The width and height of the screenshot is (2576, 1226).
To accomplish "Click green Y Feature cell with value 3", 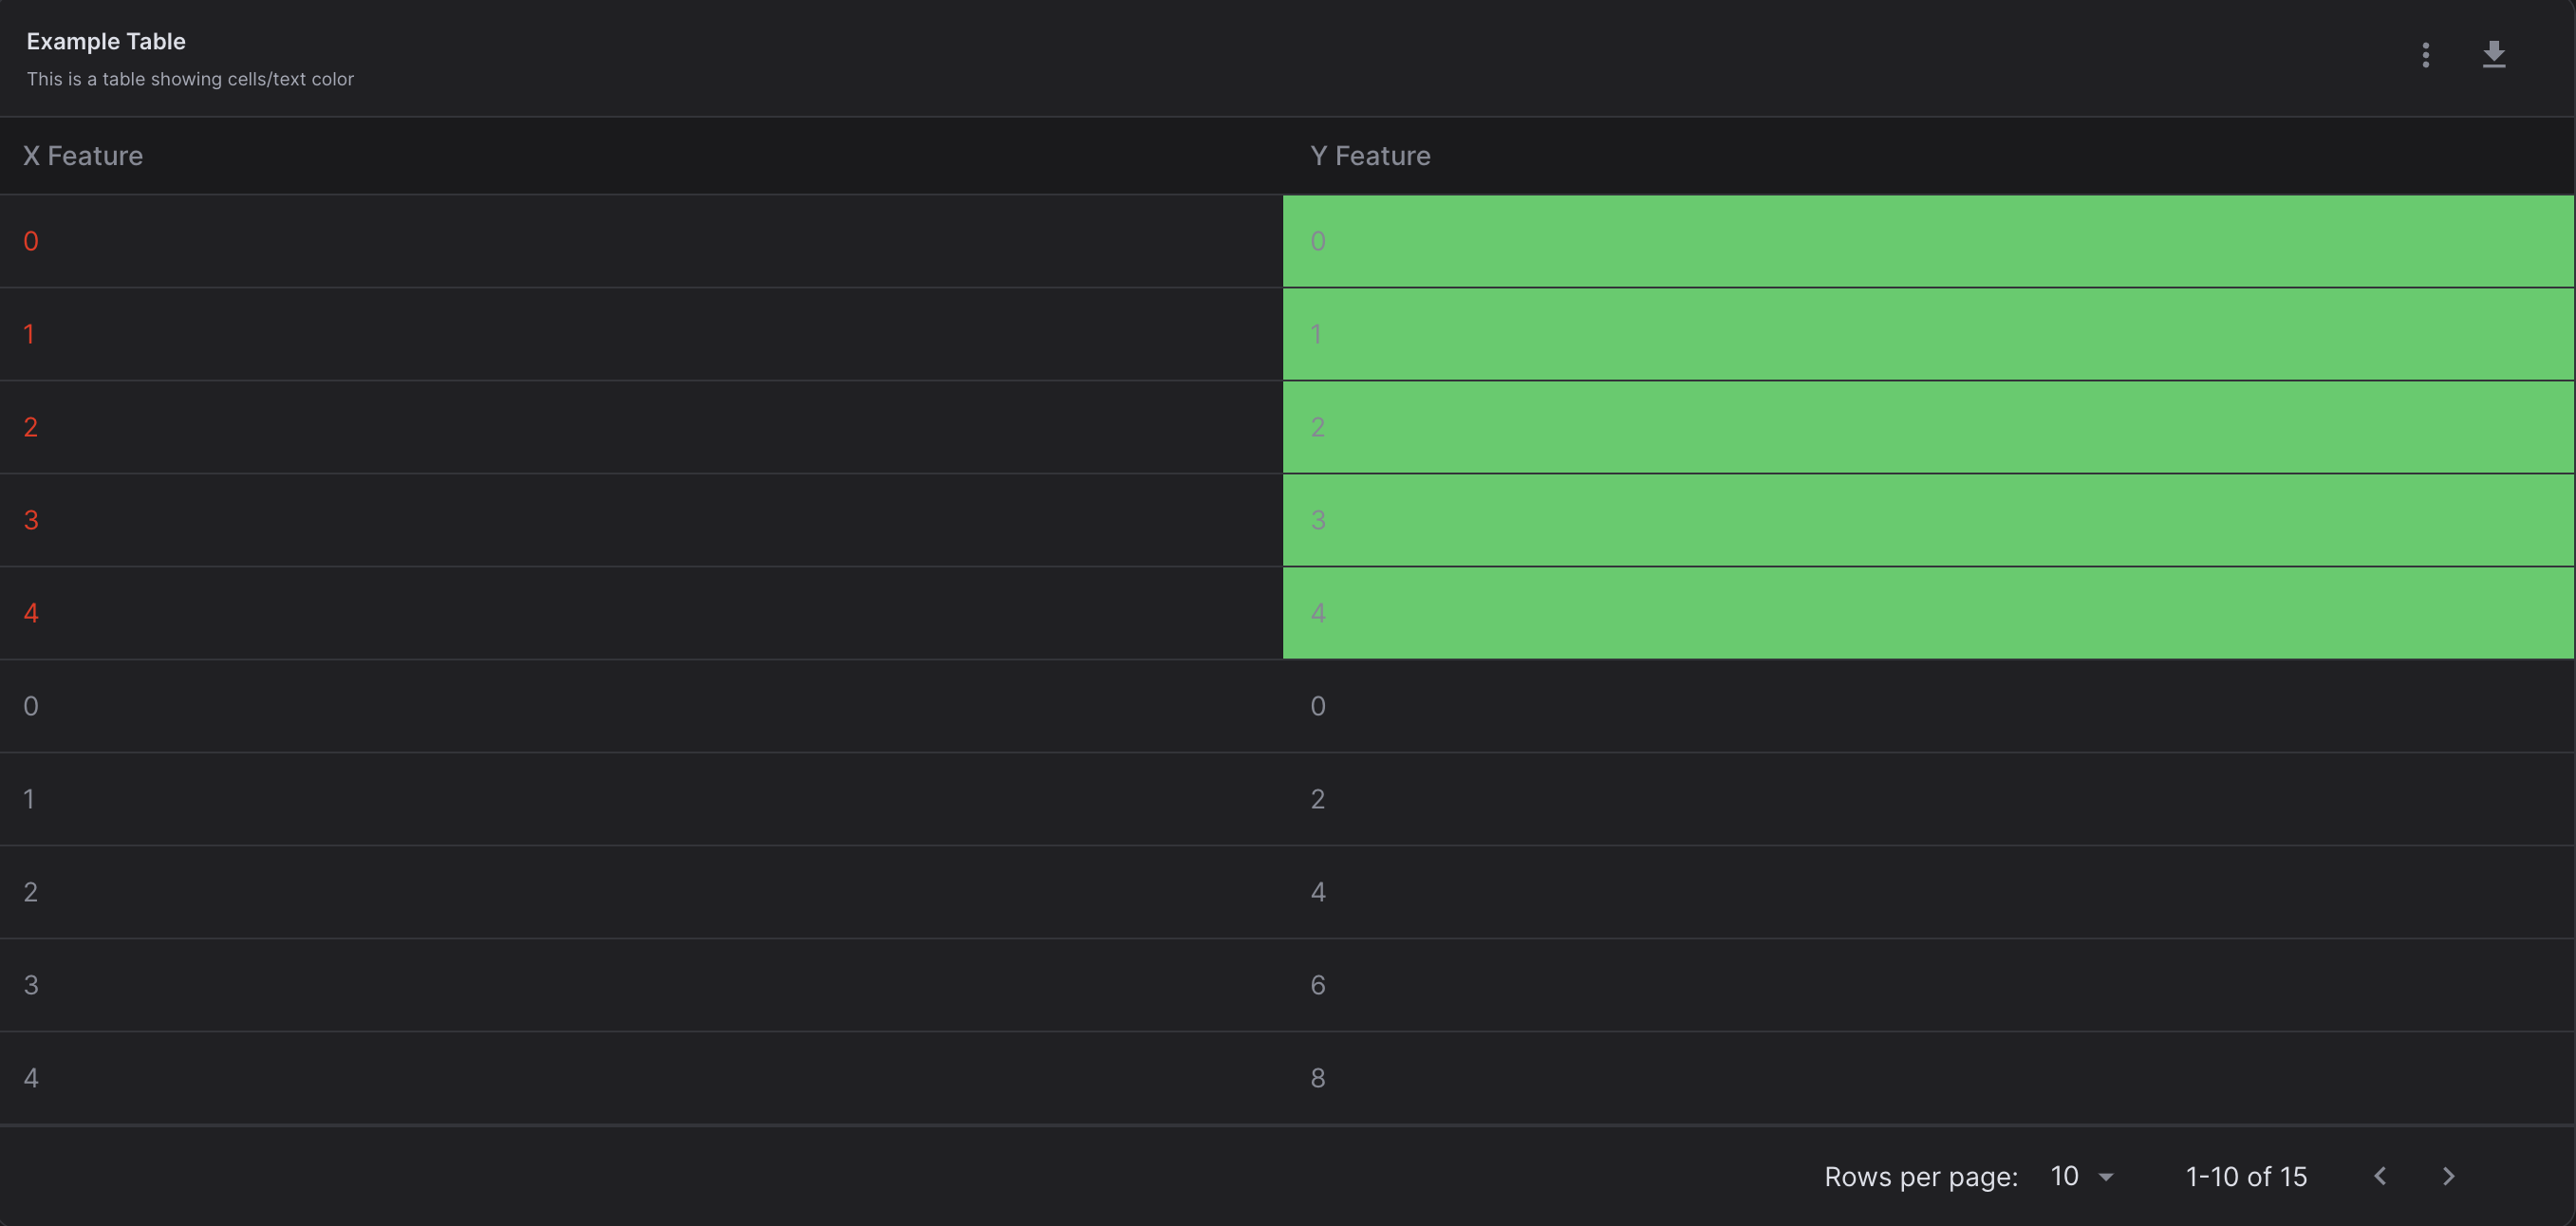I will (1928, 520).
